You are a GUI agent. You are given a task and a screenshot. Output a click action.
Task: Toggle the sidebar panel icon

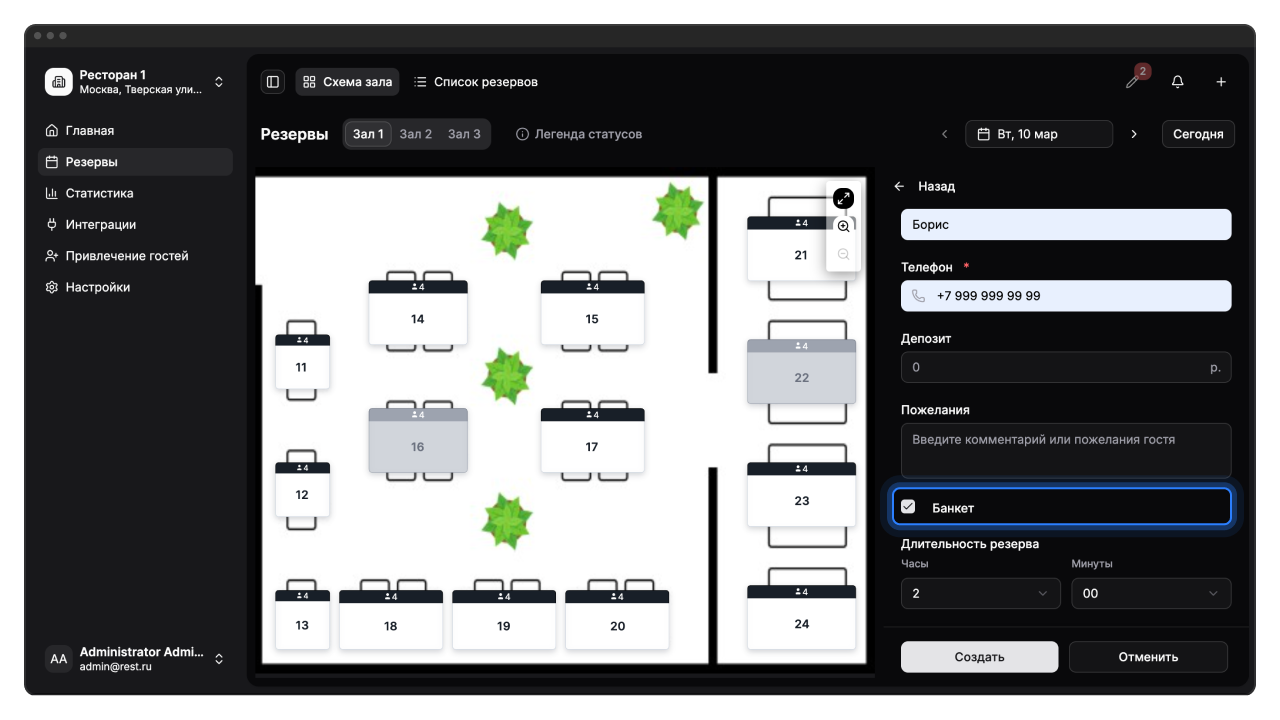272,82
